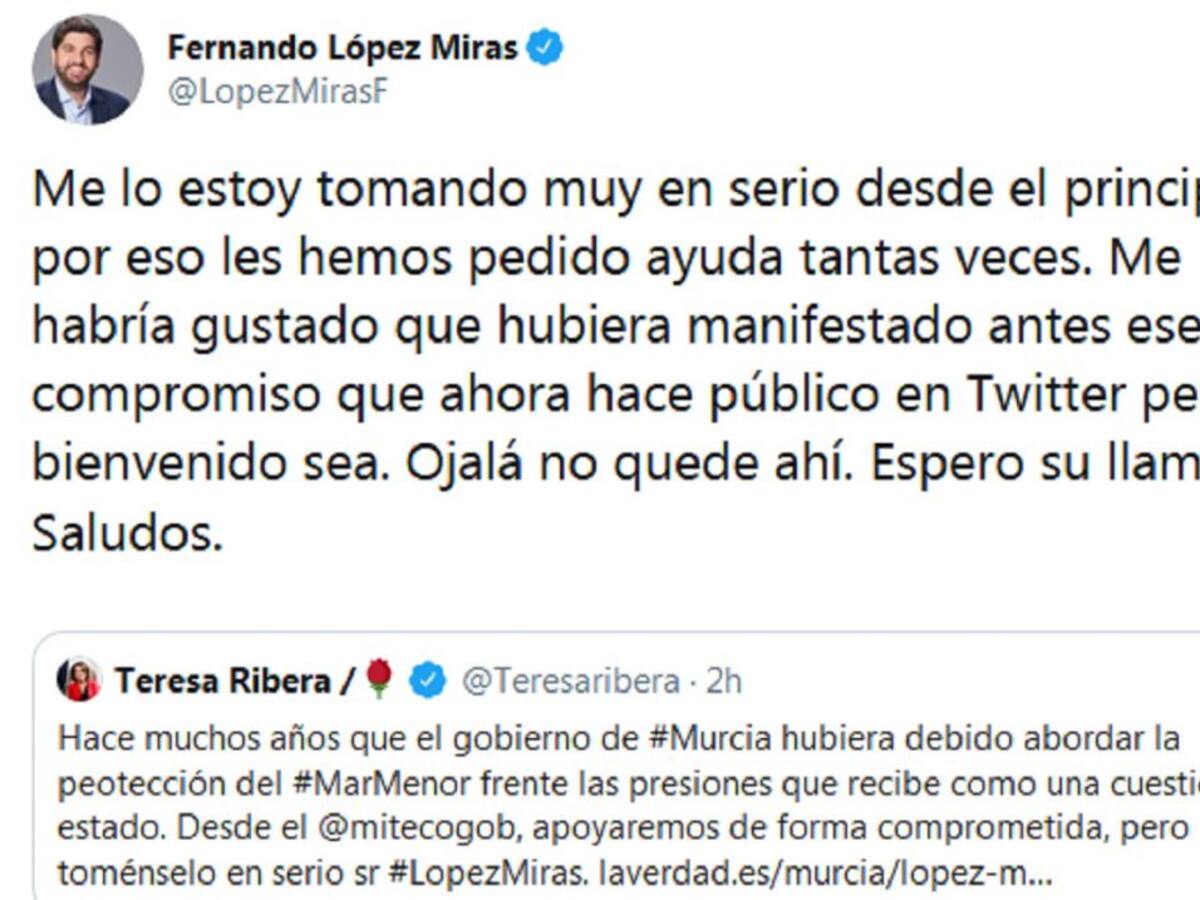Open the Fernando López Miras display name
Image resolution: width=1200 pixels, height=900 pixels.
[x=342, y=47]
